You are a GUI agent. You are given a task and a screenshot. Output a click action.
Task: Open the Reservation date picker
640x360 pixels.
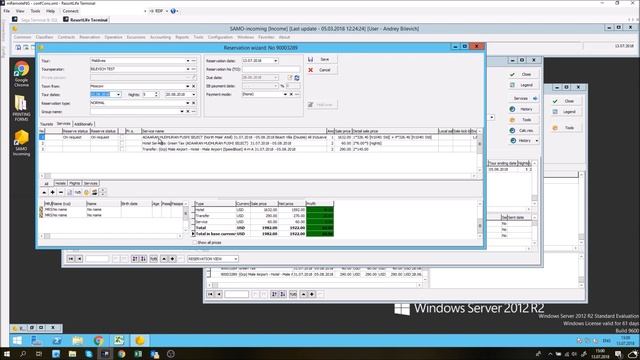coord(276,61)
